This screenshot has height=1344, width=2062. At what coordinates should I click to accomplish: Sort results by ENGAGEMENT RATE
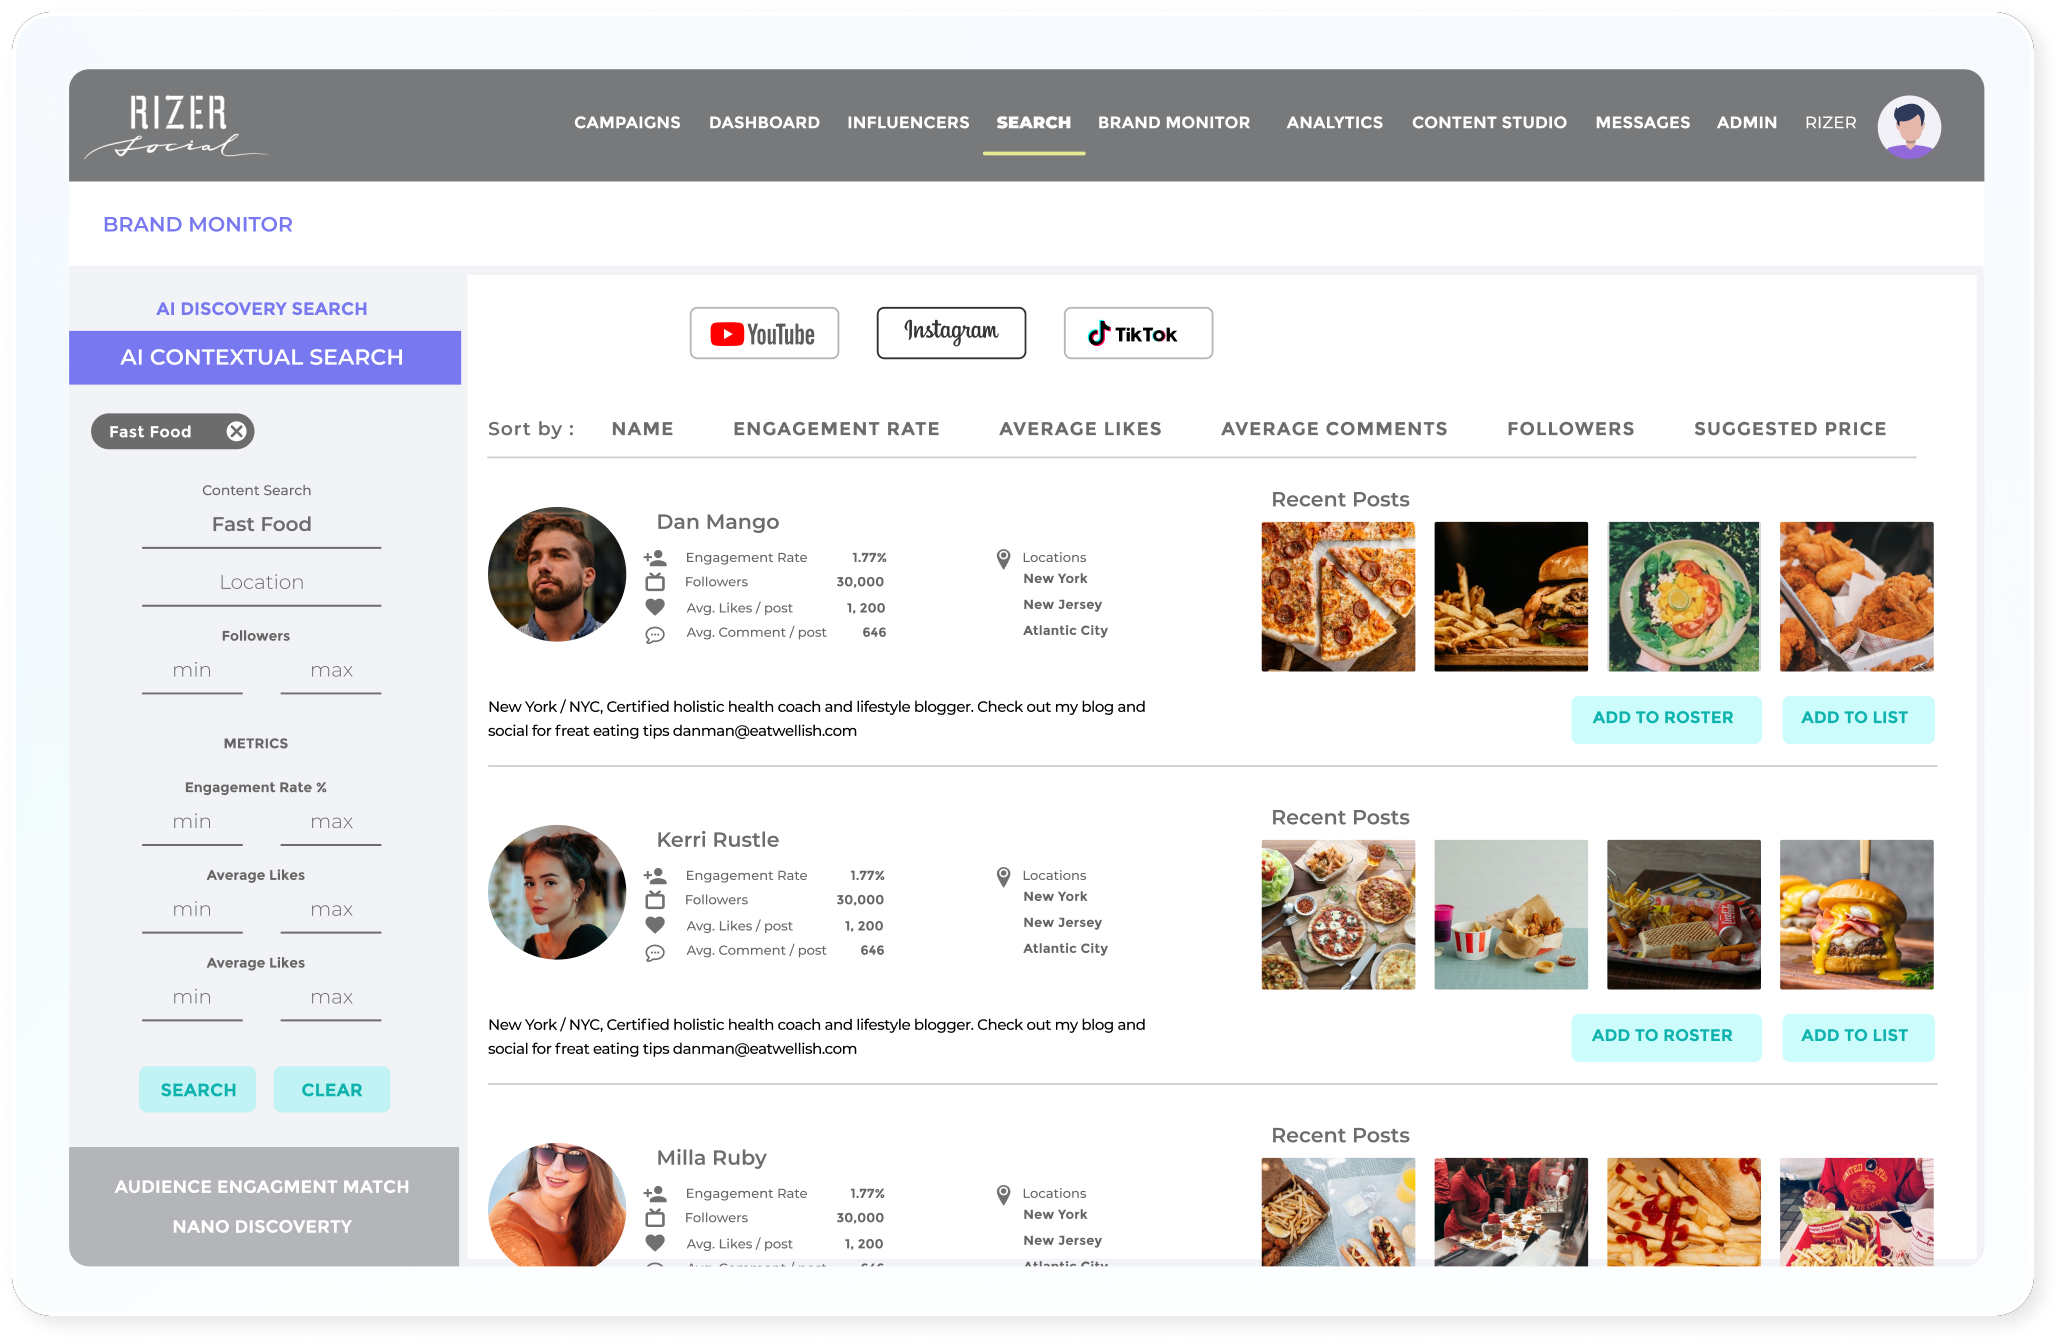(x=836, y=428)
